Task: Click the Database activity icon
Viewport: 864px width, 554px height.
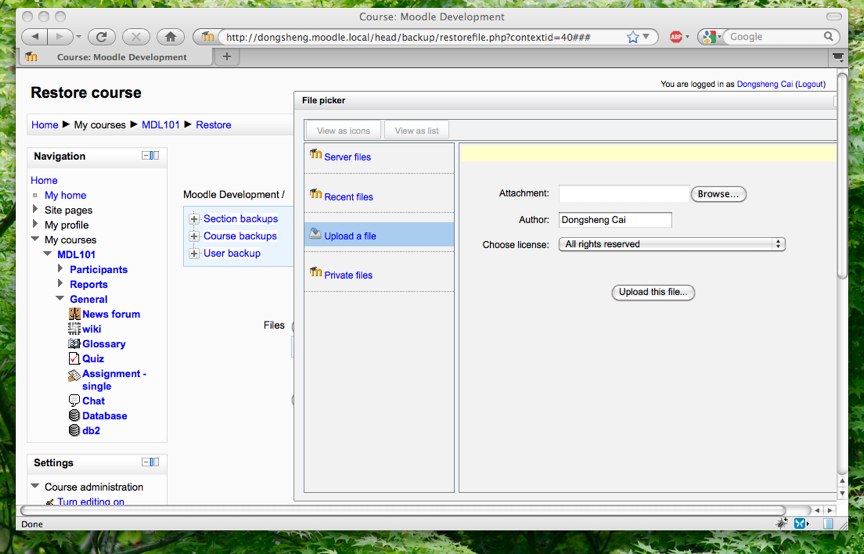Action: (x=74, y=416)
